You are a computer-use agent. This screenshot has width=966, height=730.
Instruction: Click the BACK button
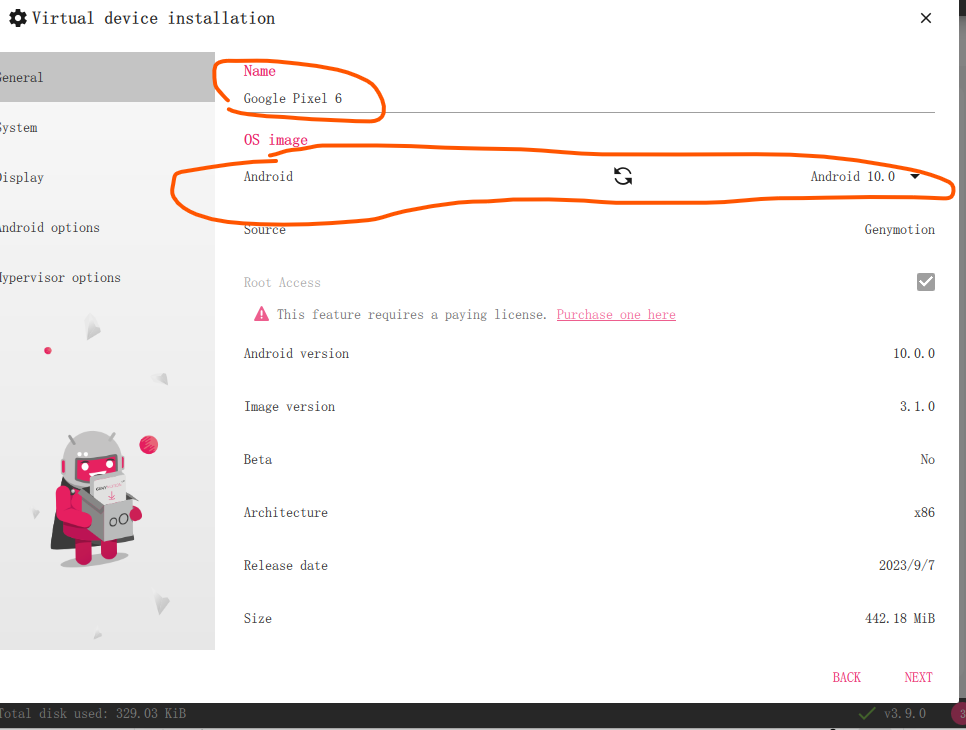coord(846,677)
